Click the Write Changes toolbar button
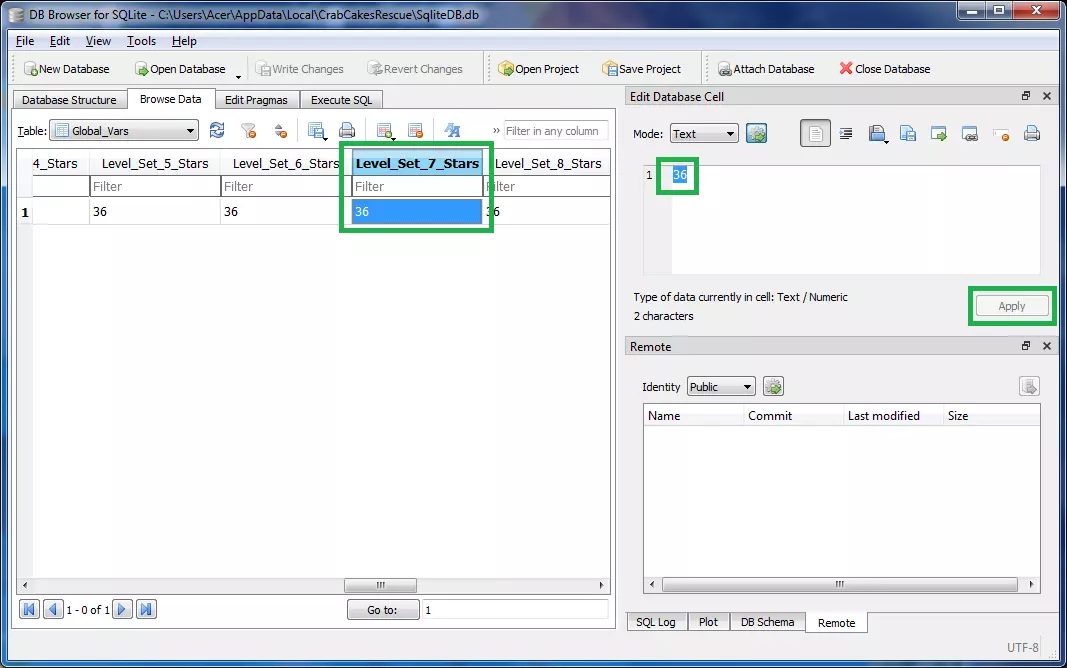The width and height of the screenshot is (1067, 668). [x=299, y=69]
